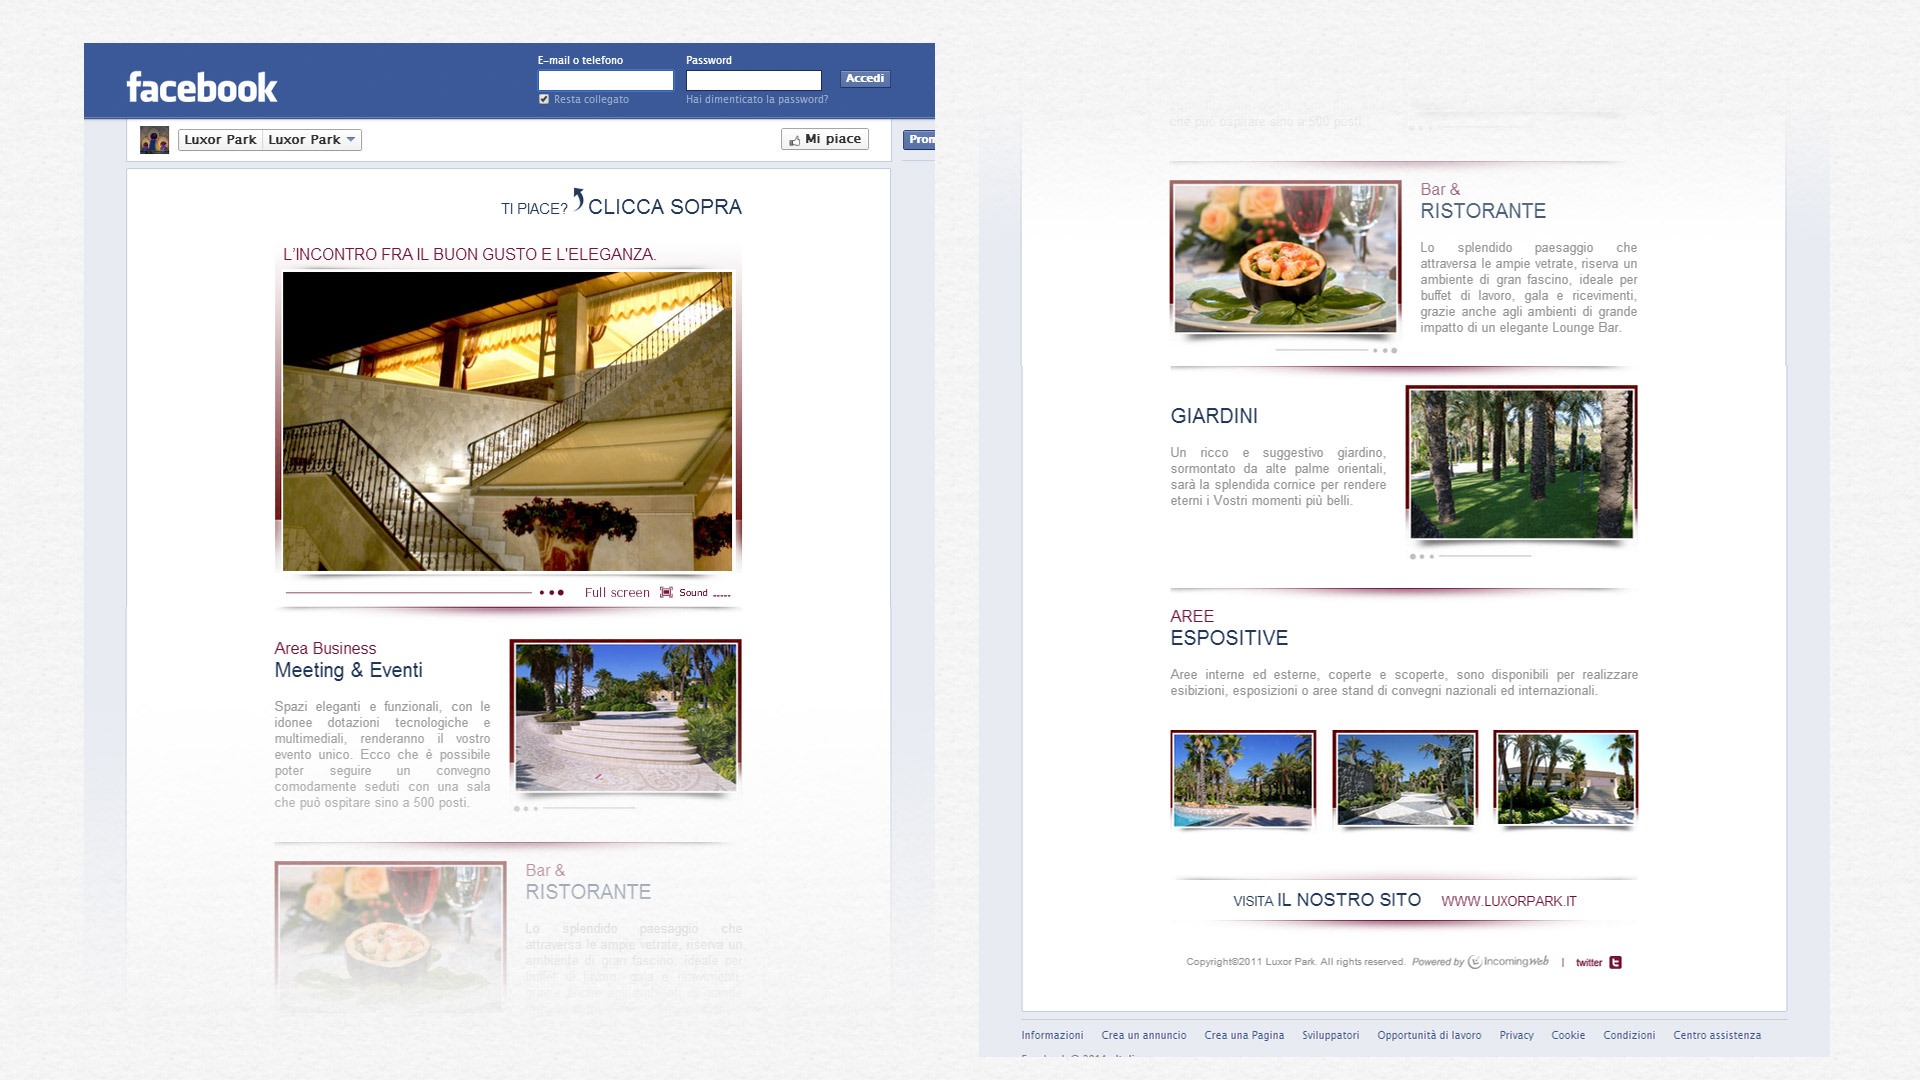The height and width of the screenshot is (1080, 1920).
Task: Click the slider dots under Giardini photo
Action: pos(1422,556)
